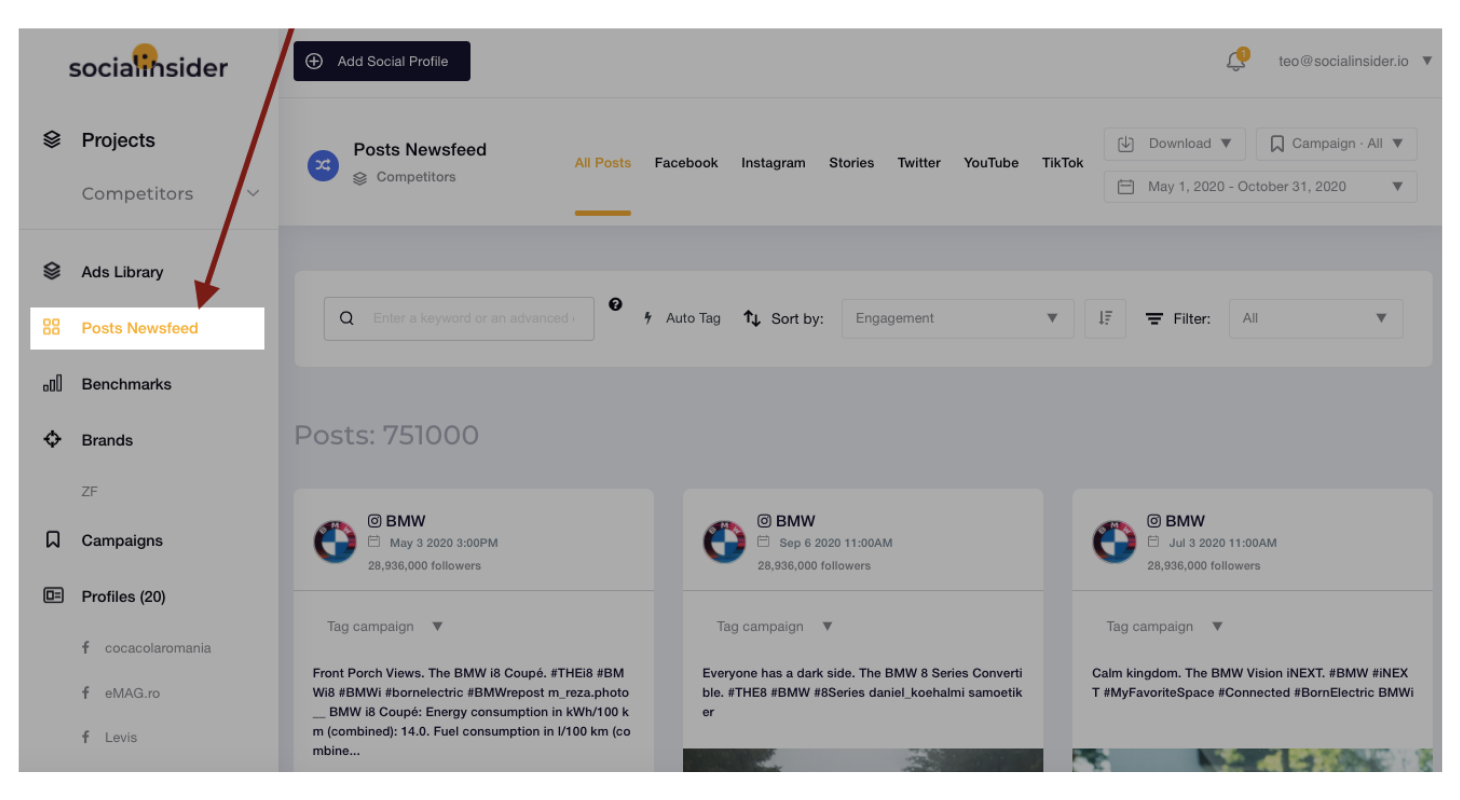The width and height of the screenshot is (1460, 800).
Task: Click the Auto Tag lightning icon
Action: [x=648, y=318]
